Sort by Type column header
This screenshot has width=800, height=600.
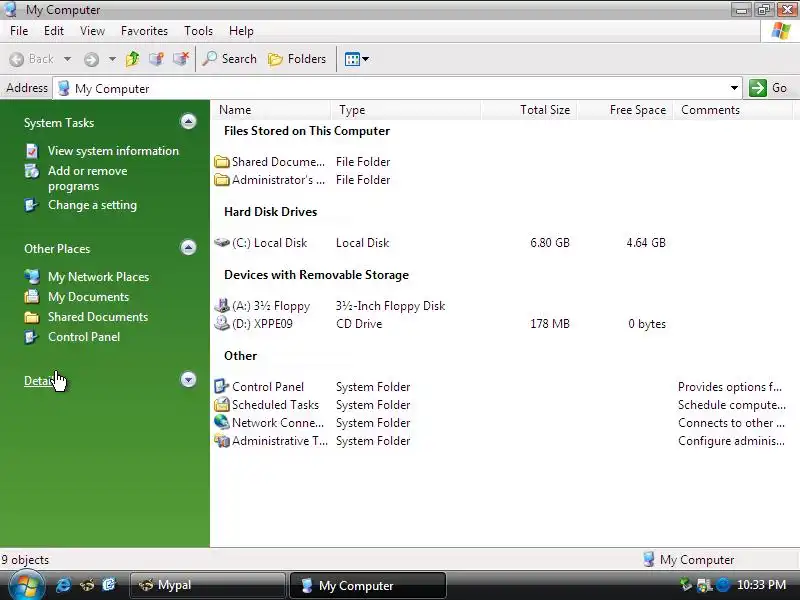tap(406, 110)
